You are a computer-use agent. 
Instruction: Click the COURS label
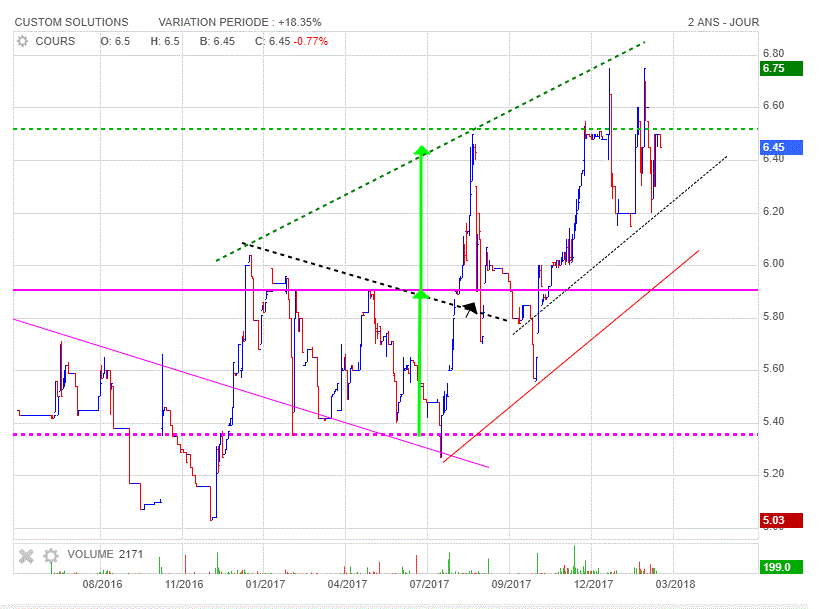(55, 41)
